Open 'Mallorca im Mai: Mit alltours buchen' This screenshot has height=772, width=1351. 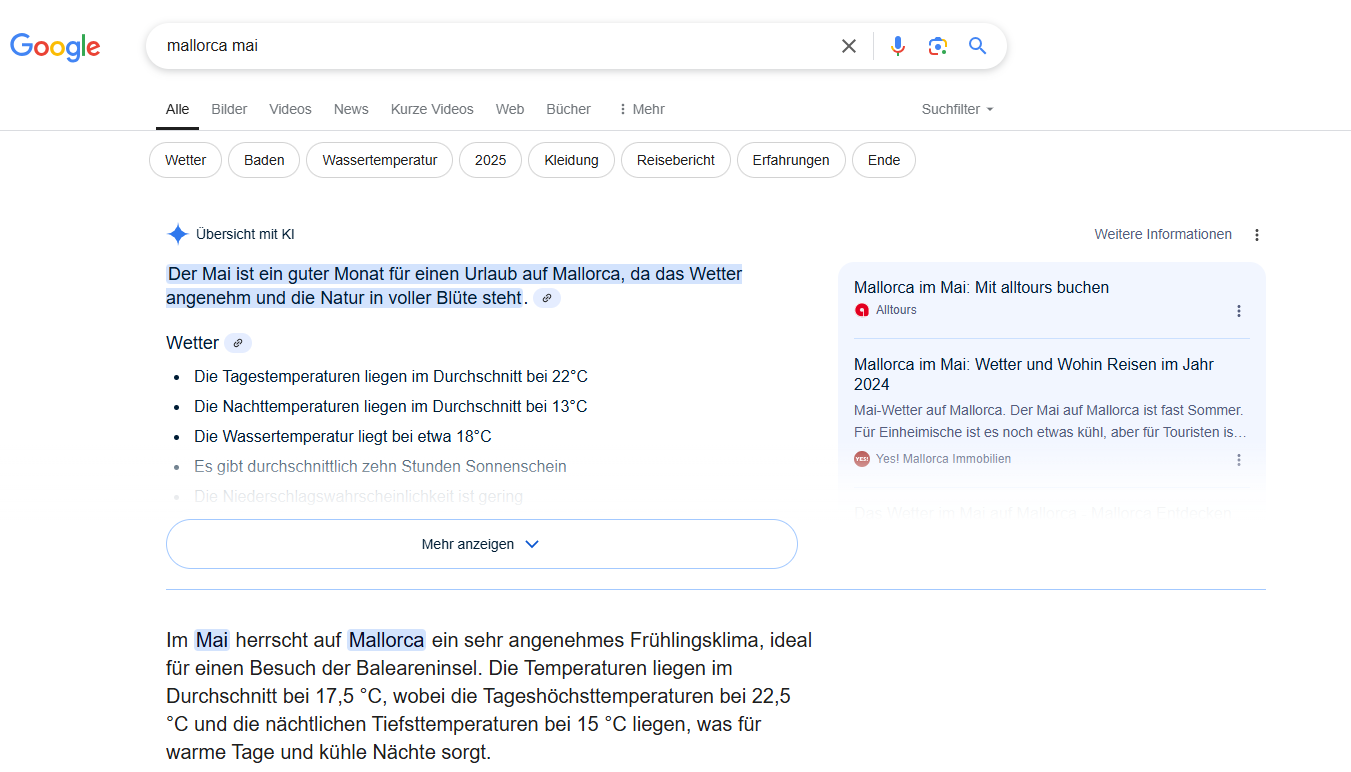coord(981,287)
